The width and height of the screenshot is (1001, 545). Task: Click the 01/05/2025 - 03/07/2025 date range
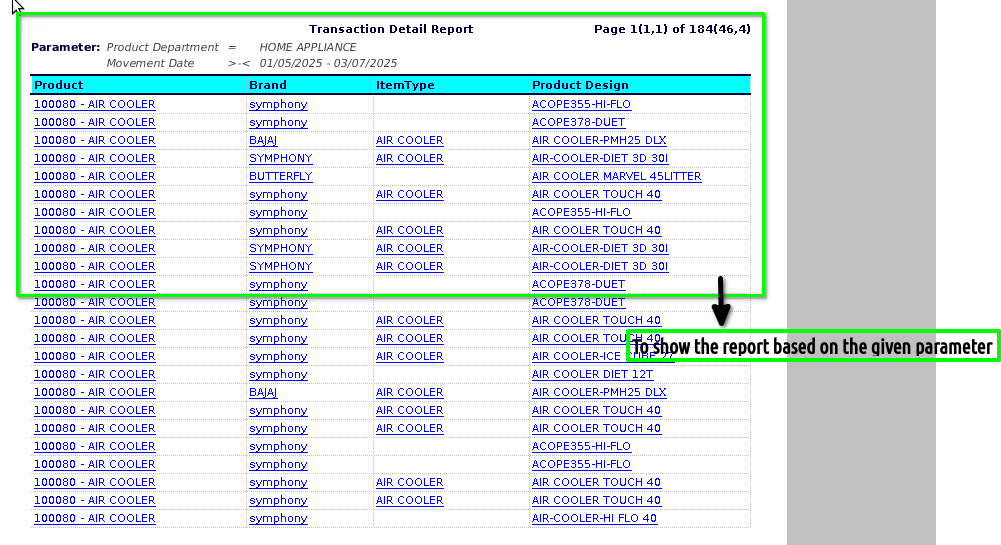(x=328, y=63)
